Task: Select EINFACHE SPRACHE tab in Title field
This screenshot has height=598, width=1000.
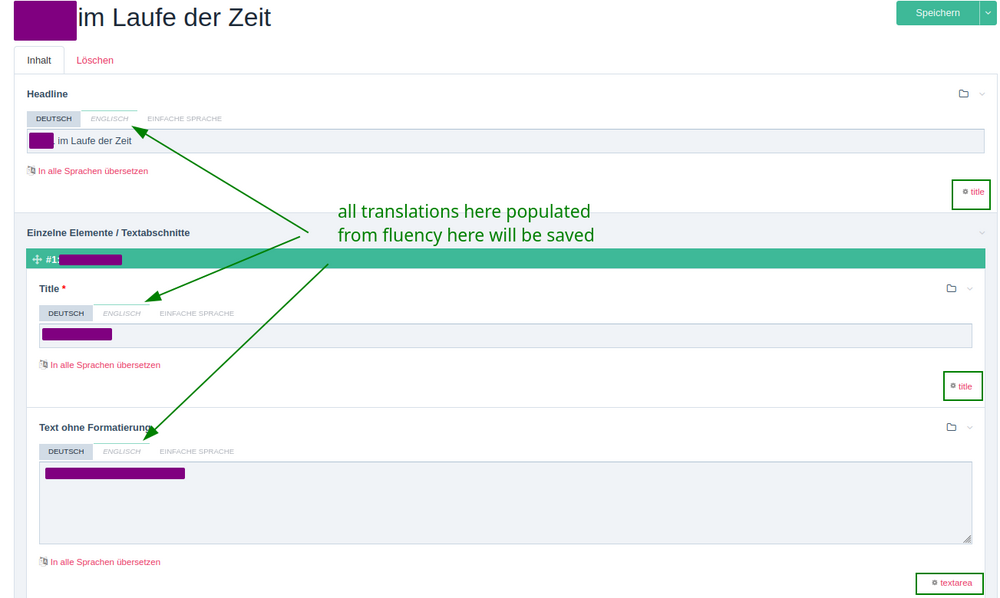Action: point(197,313)
